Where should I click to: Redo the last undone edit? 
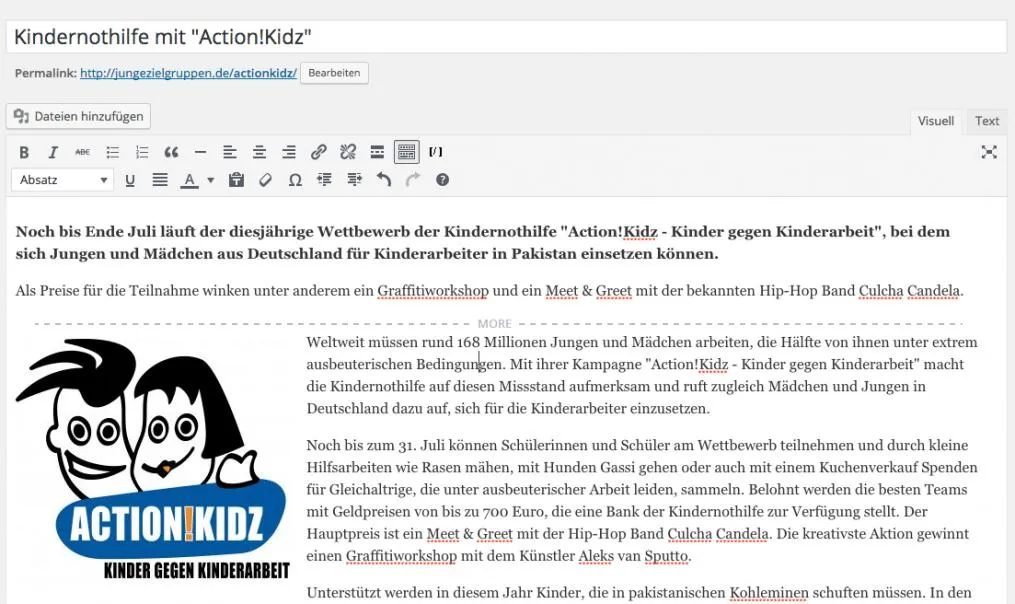[x=413, y=180]
